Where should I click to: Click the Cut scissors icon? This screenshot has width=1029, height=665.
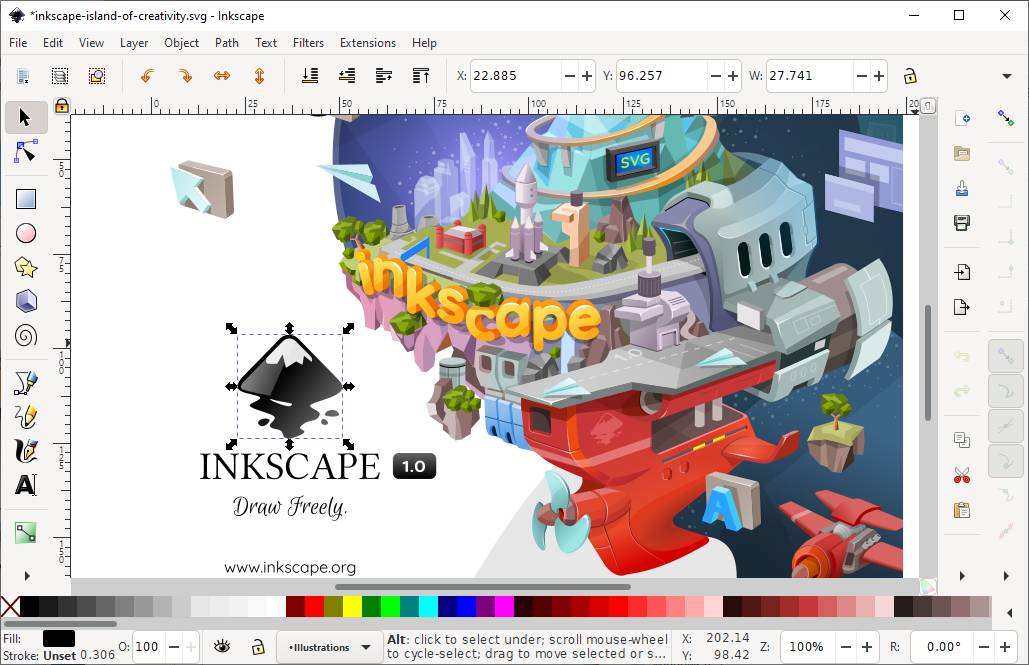(x=961, y=475)
